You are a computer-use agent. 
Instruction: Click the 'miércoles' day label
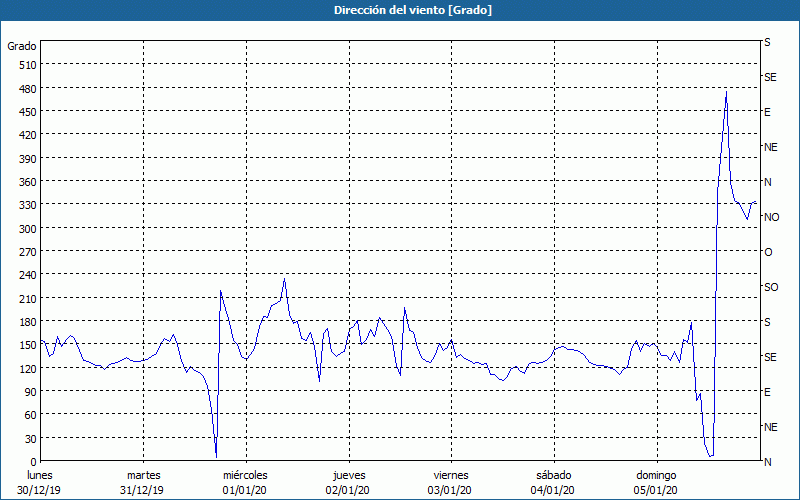pos(245,476)
